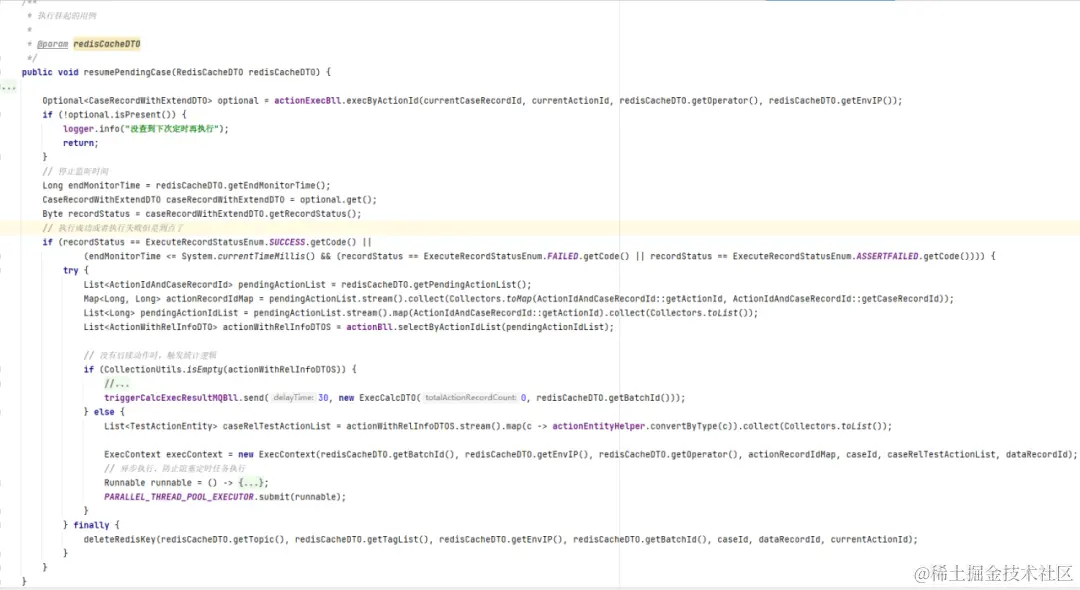Click getPendingActionList() call
1080x590 pixels.
tap(470, 285)
